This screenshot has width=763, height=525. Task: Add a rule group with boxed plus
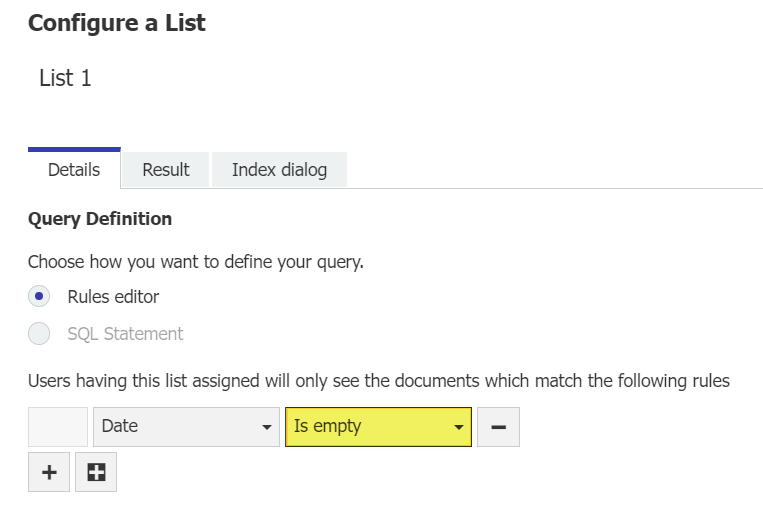[96, 472]
